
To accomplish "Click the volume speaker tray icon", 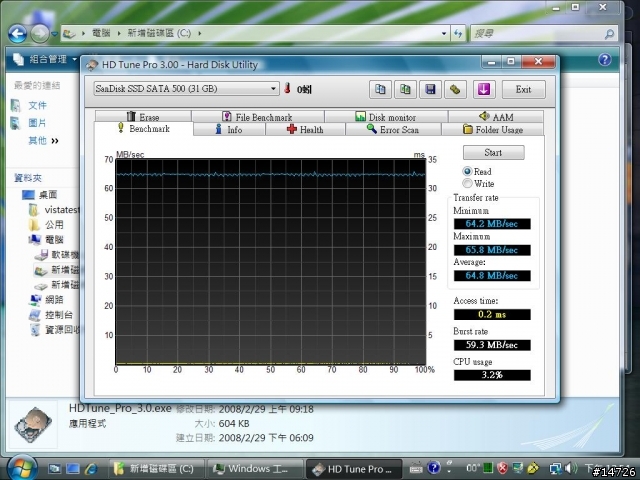I will pos(571,468).
